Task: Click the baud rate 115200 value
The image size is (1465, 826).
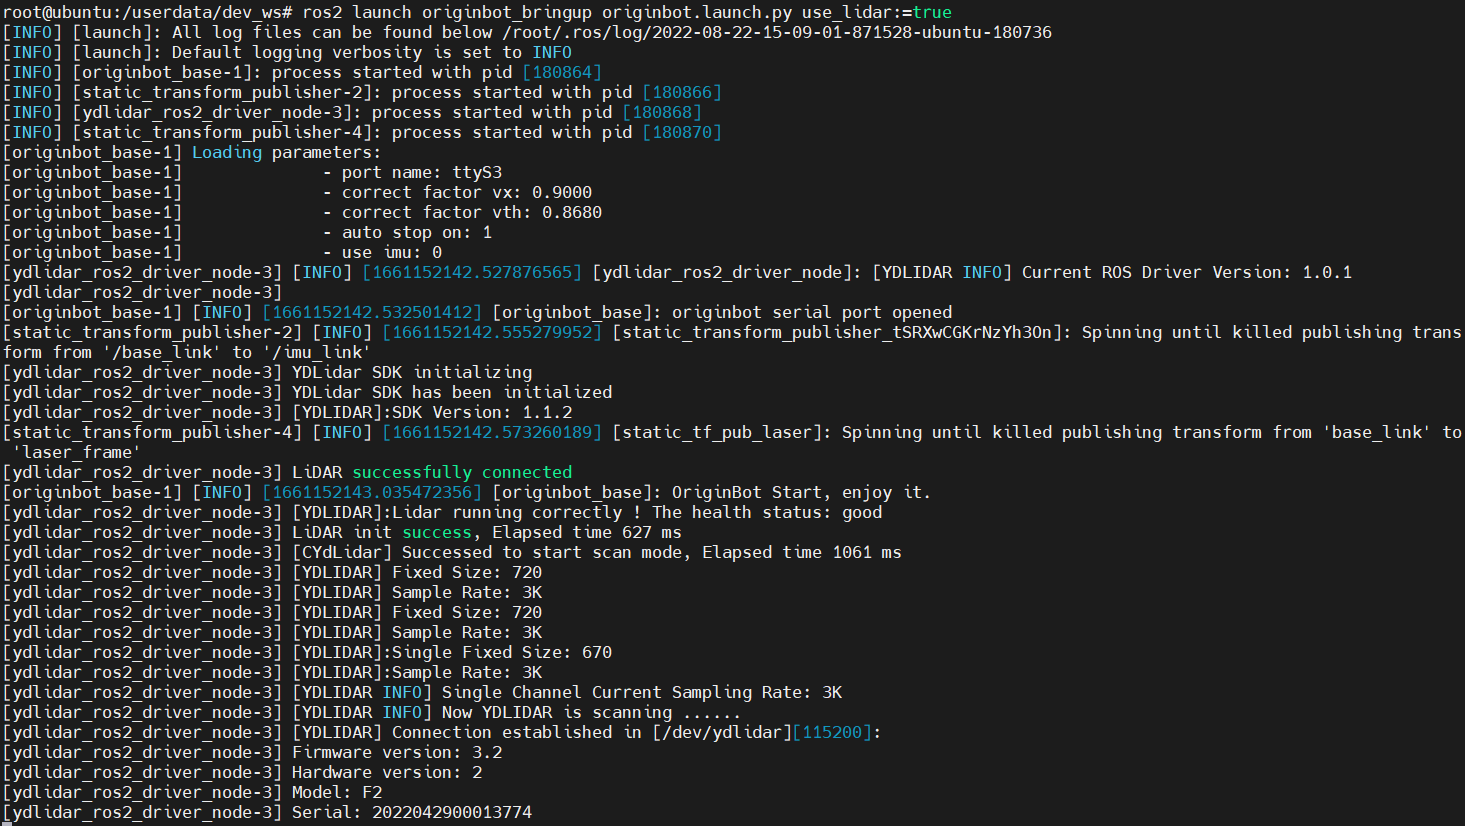Action: click(832, 732)
